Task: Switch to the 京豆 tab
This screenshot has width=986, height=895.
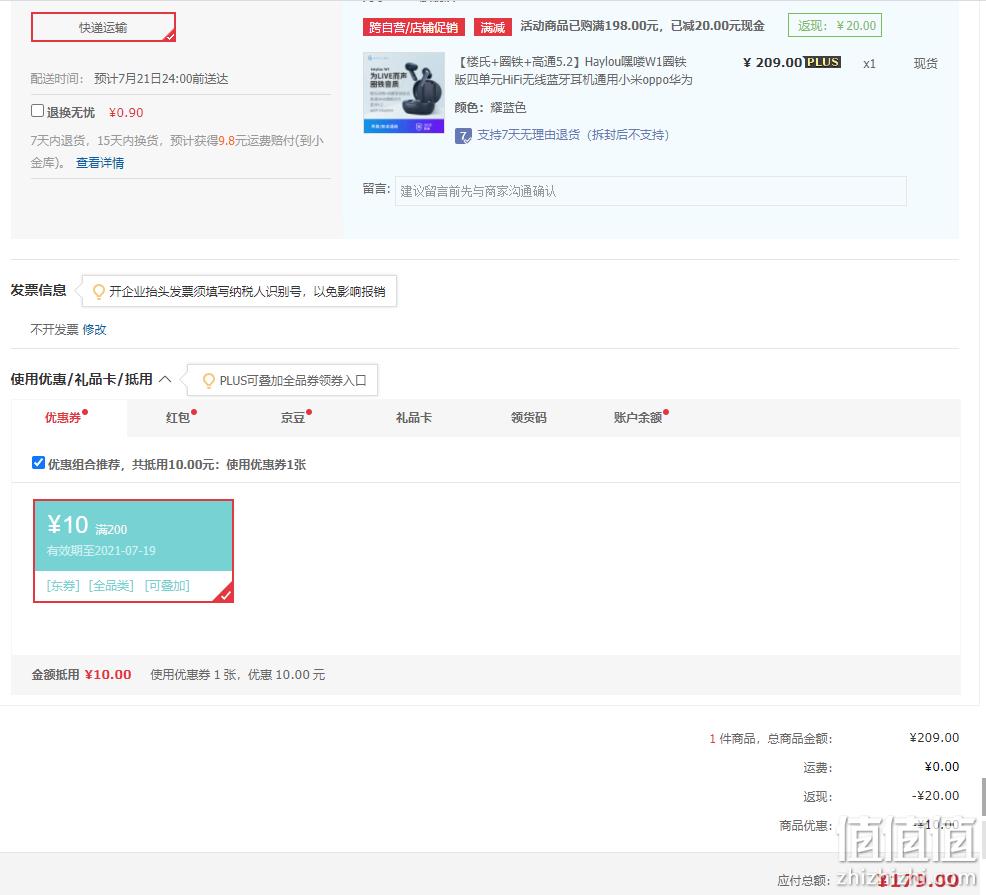Action: point(293,418)
